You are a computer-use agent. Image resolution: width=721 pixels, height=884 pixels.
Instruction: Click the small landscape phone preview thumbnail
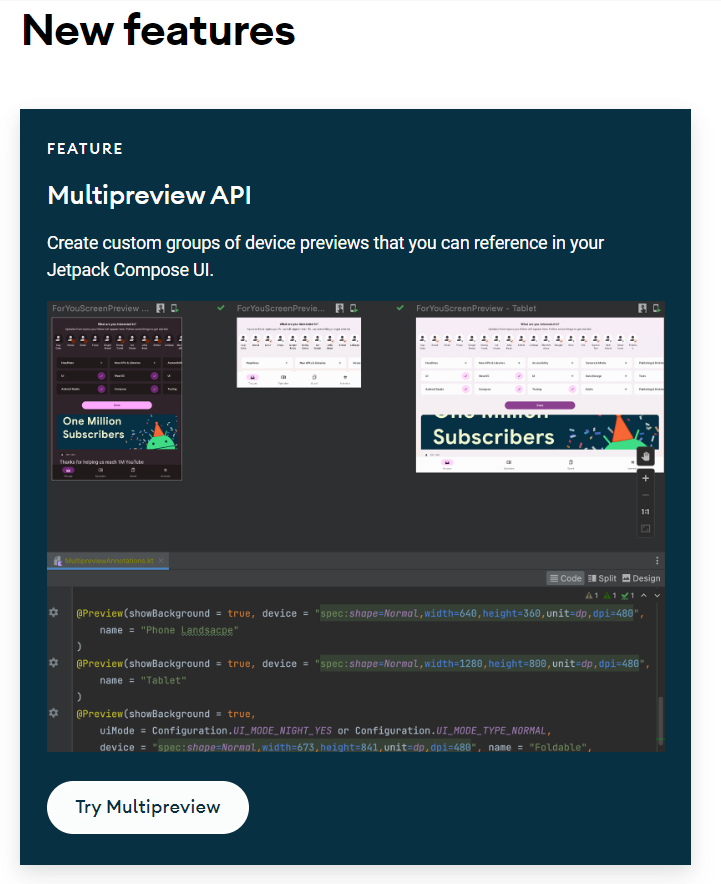pyautogui.click(x=299, y=352)
